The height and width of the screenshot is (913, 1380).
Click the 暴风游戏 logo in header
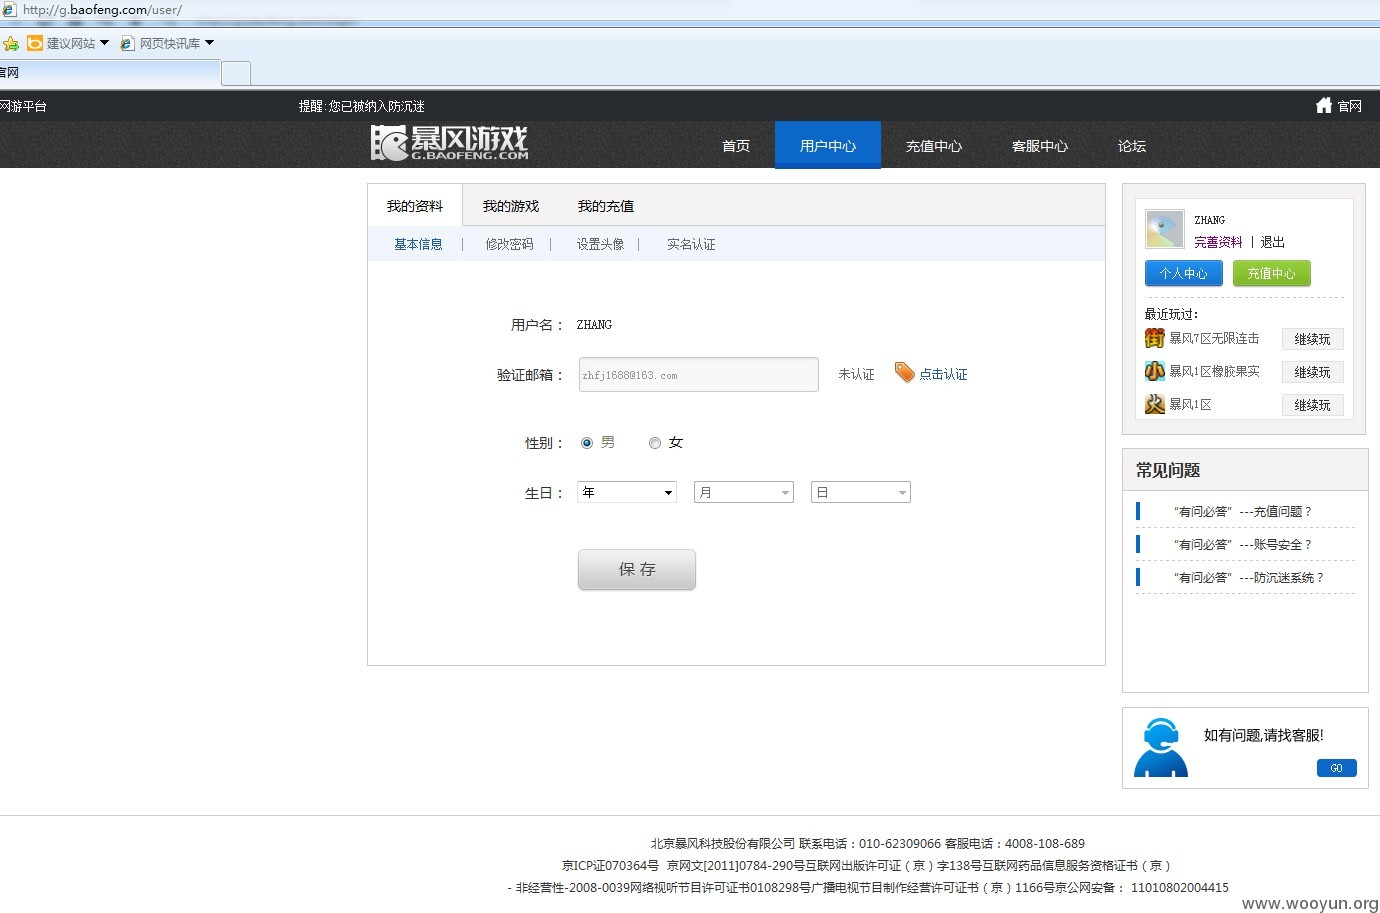[449, 143]
